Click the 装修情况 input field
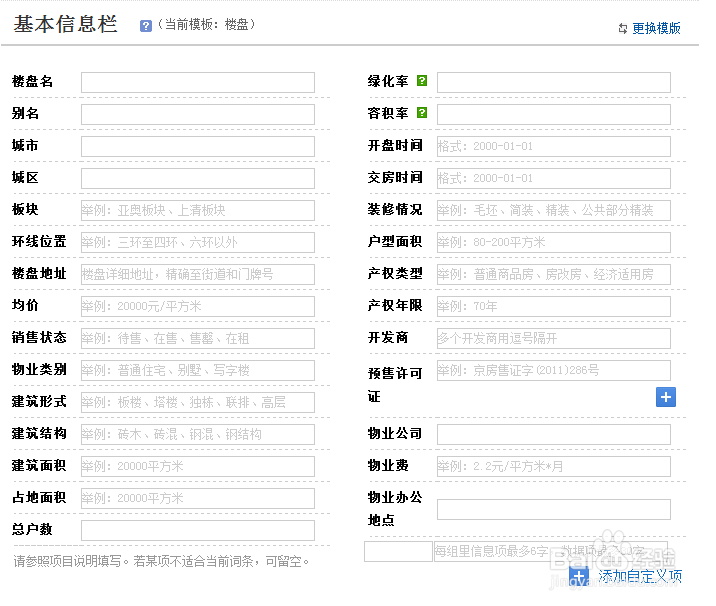716x606 pixels. [553, 210]
